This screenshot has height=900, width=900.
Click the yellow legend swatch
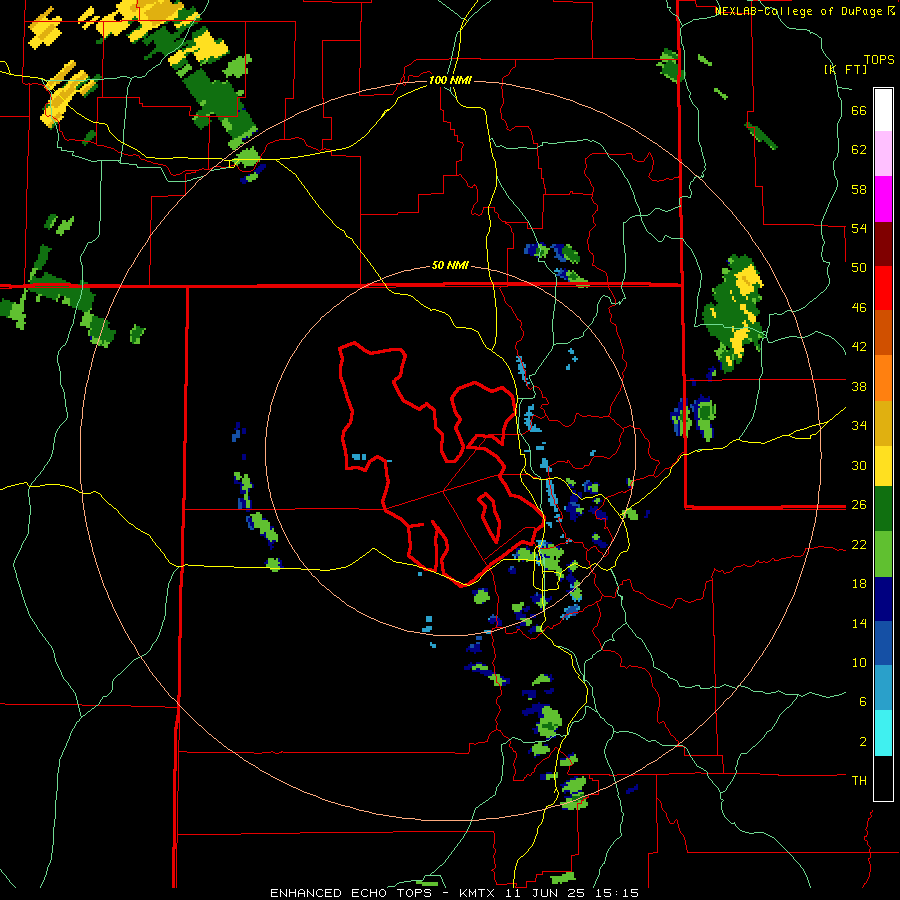point(883,465)
